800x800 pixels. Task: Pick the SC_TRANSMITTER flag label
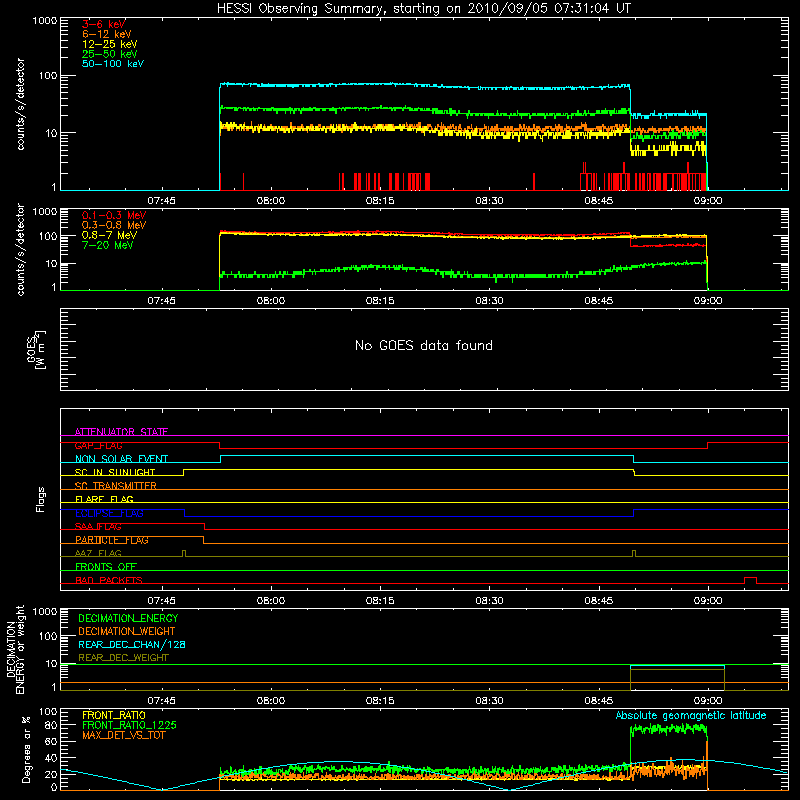coord(116,486)
